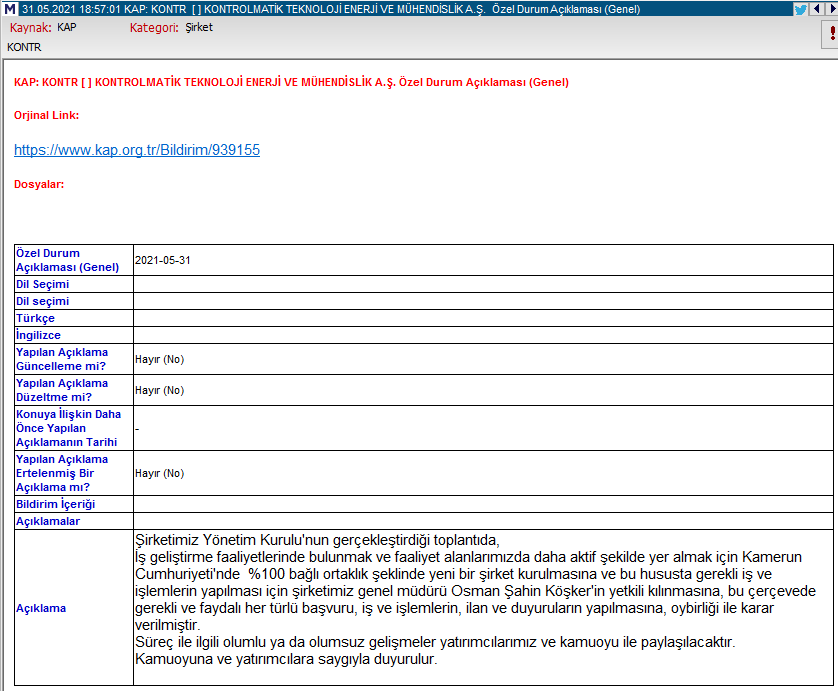Screen dimensions: 838x691
Task: Click the Yapılan Açıklama Güncelleme mi? label
Action: pyautogui.click(x=62, y=359)
